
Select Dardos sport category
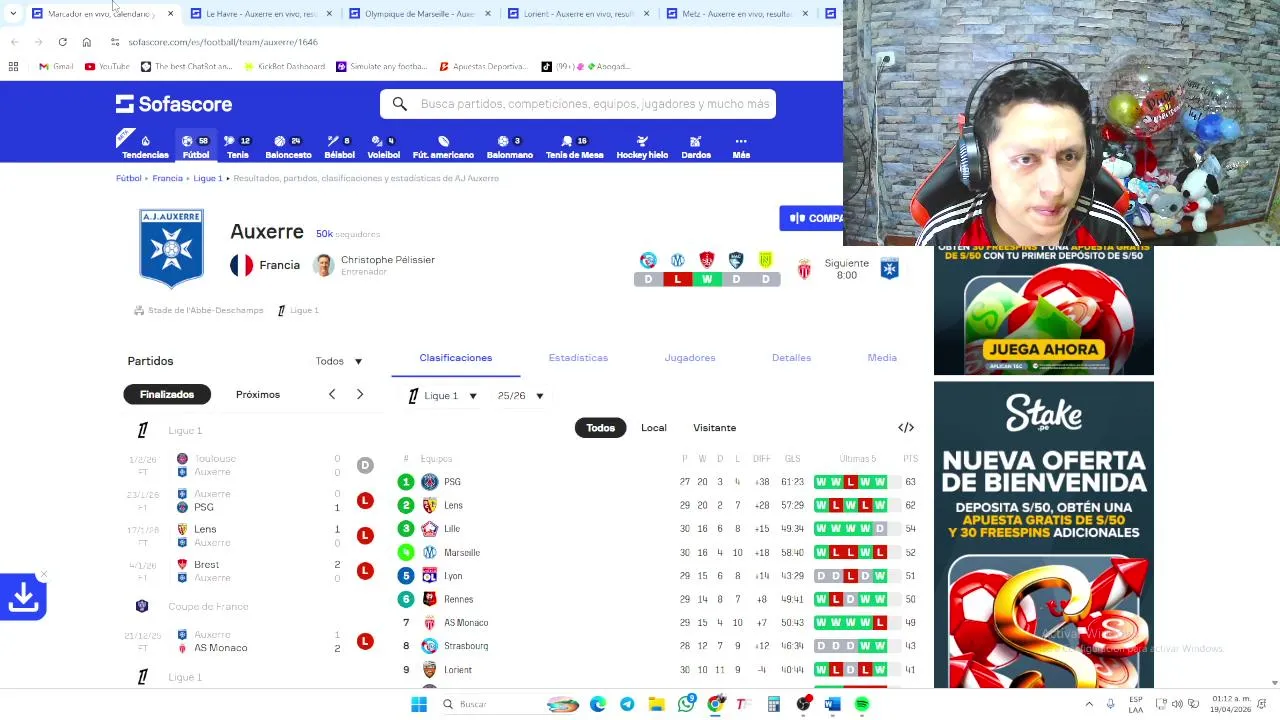[696, 147]
